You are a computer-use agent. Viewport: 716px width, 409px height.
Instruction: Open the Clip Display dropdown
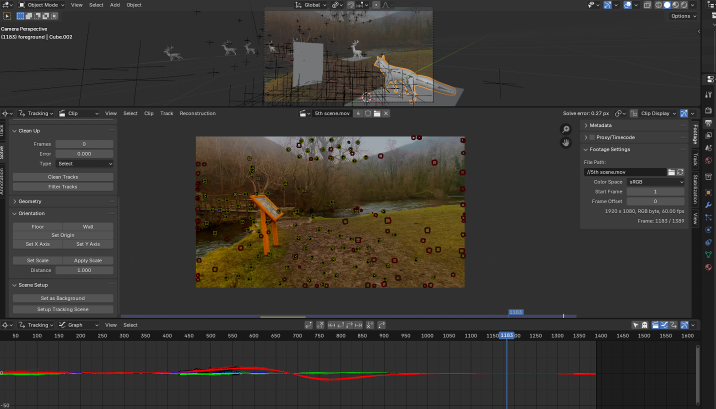click(x=659, y=114)
